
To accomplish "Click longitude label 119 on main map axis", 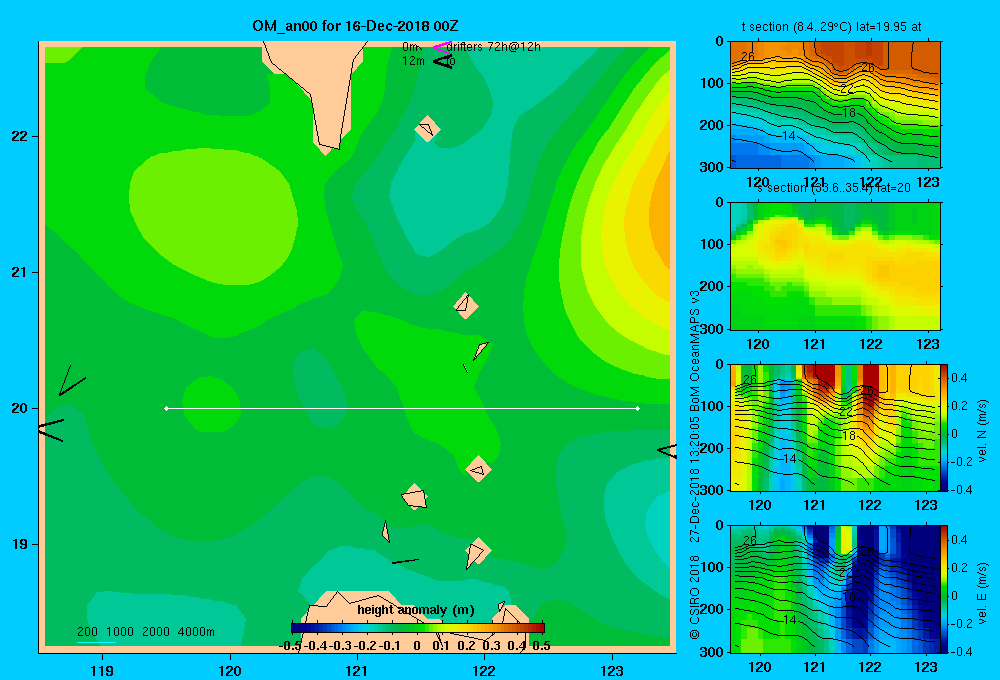I will [102, 670].
